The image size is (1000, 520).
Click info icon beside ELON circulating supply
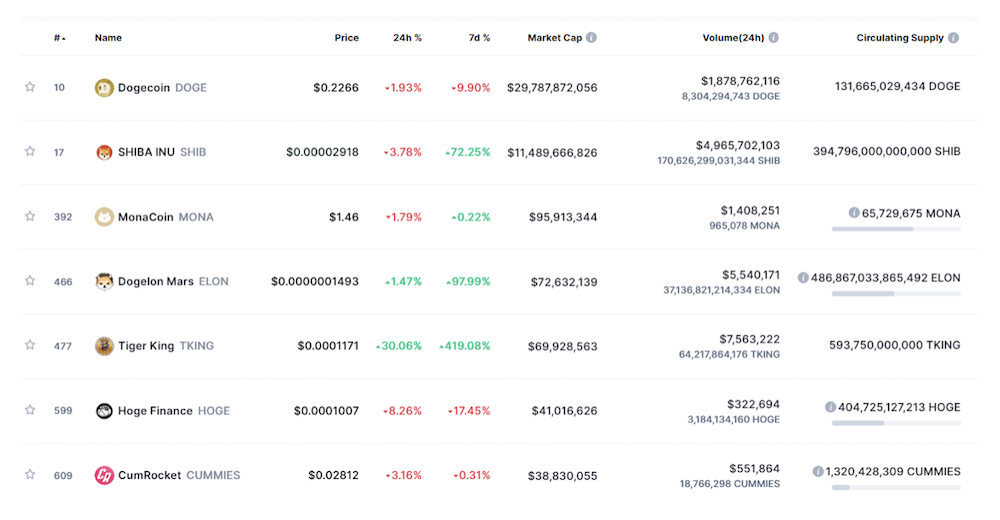(803, 278)
